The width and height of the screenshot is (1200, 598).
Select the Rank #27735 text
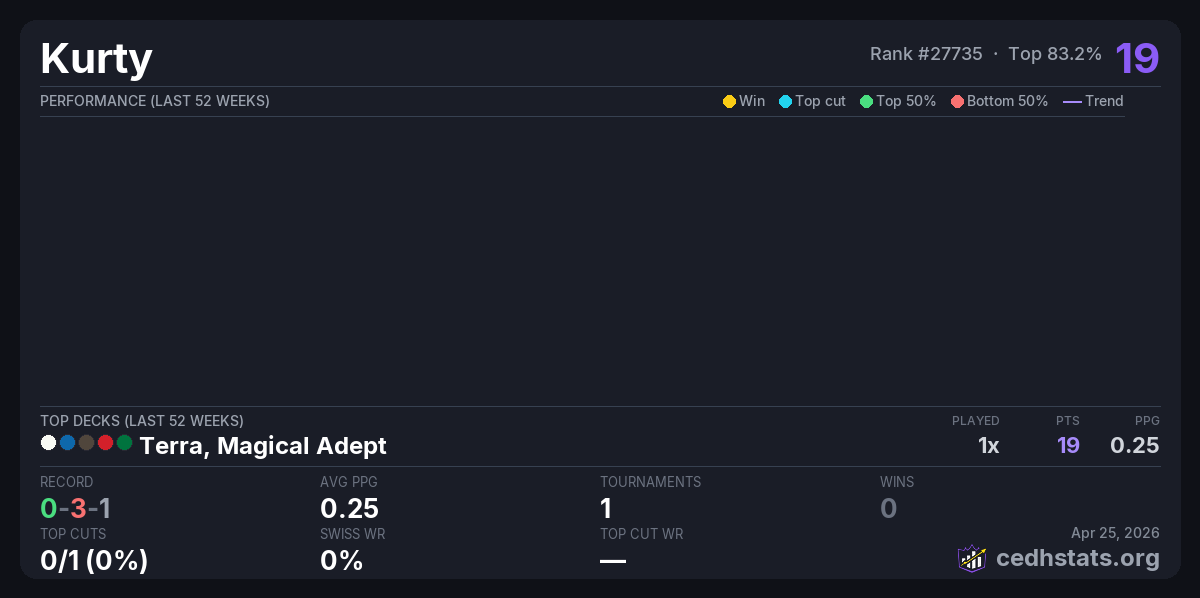926,54
